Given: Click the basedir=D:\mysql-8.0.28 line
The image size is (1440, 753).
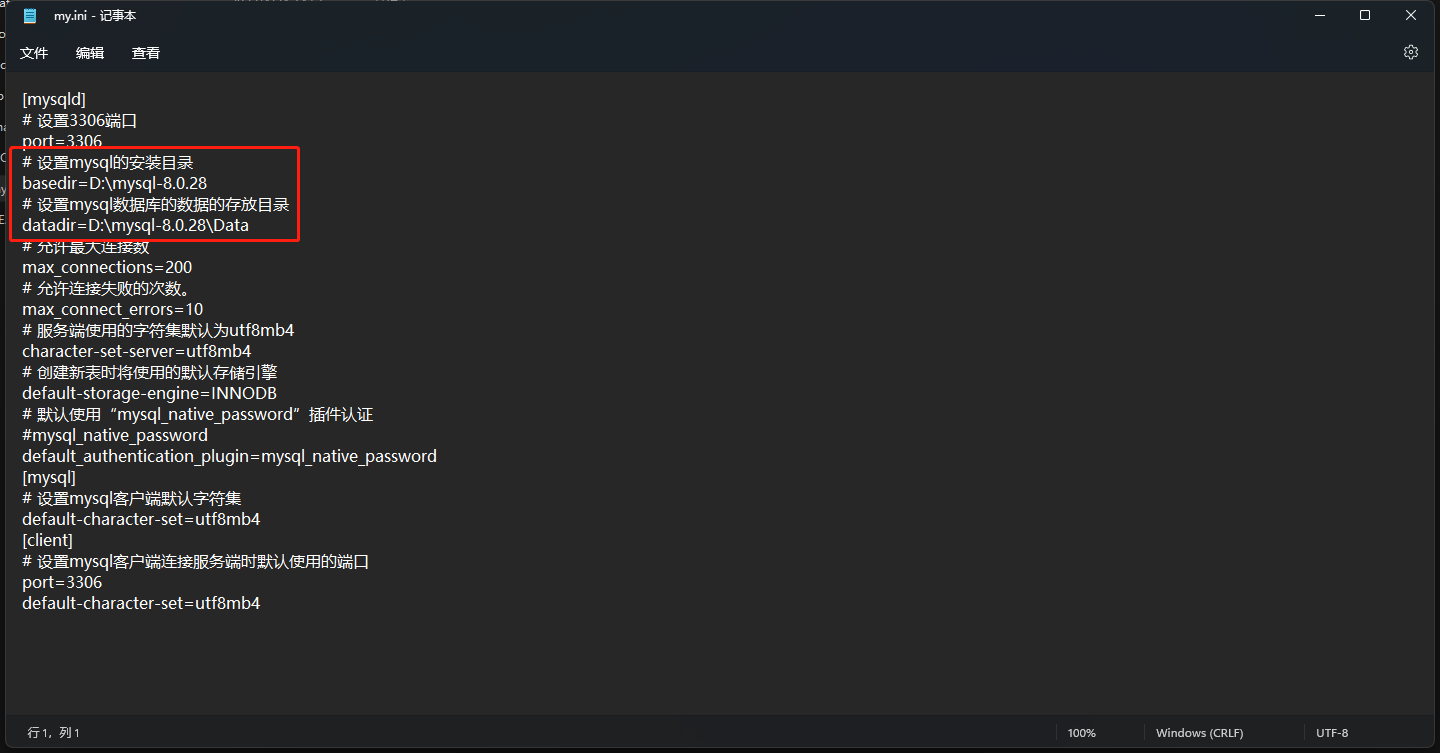Looking at the screenshot, I should point(114,183).
